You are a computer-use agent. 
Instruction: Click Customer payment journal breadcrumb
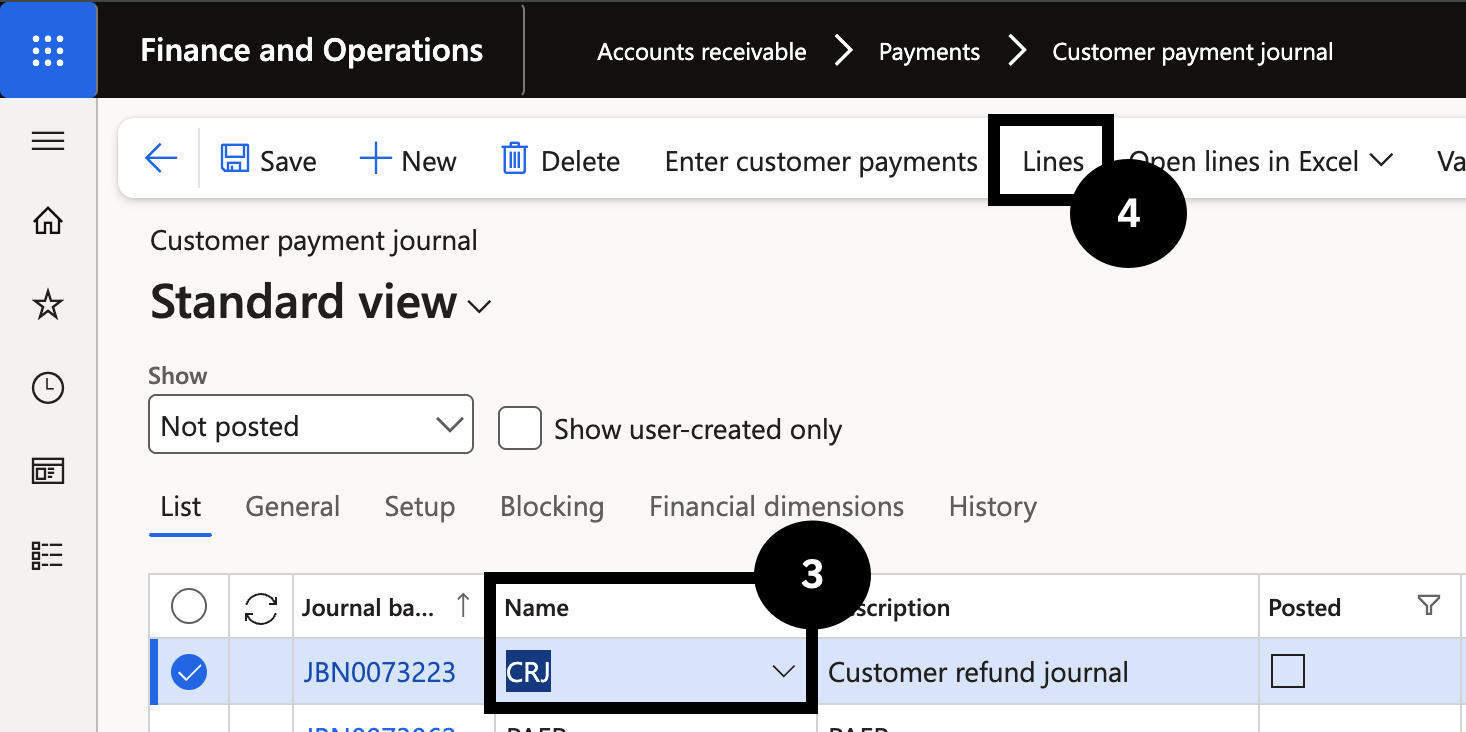[x=1193, y=52]
